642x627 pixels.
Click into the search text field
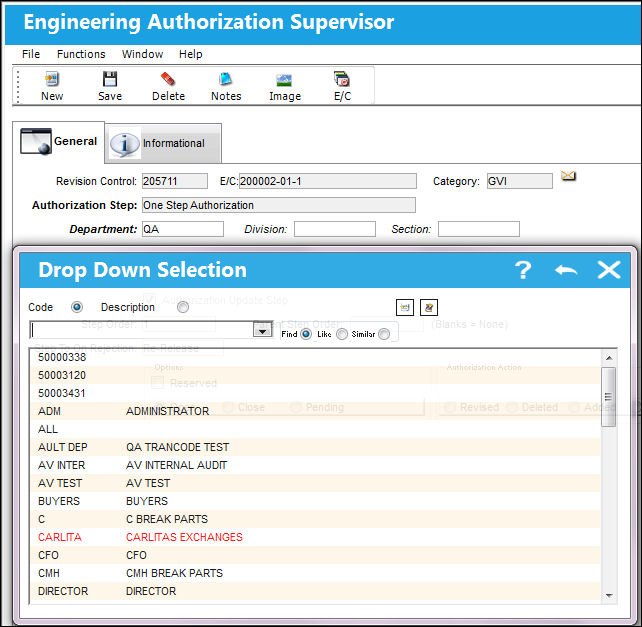pyautogui.click(x=142, y=330)
